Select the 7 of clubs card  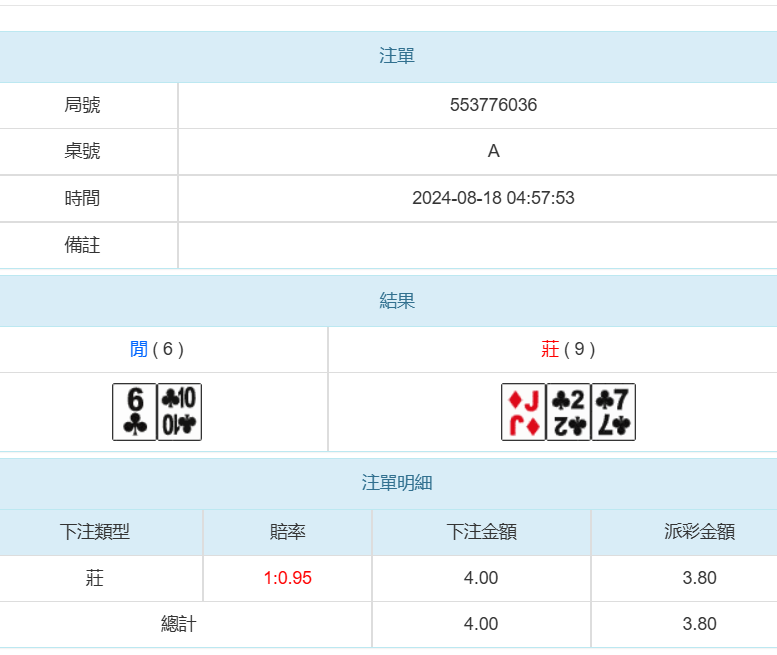[613, 411]
